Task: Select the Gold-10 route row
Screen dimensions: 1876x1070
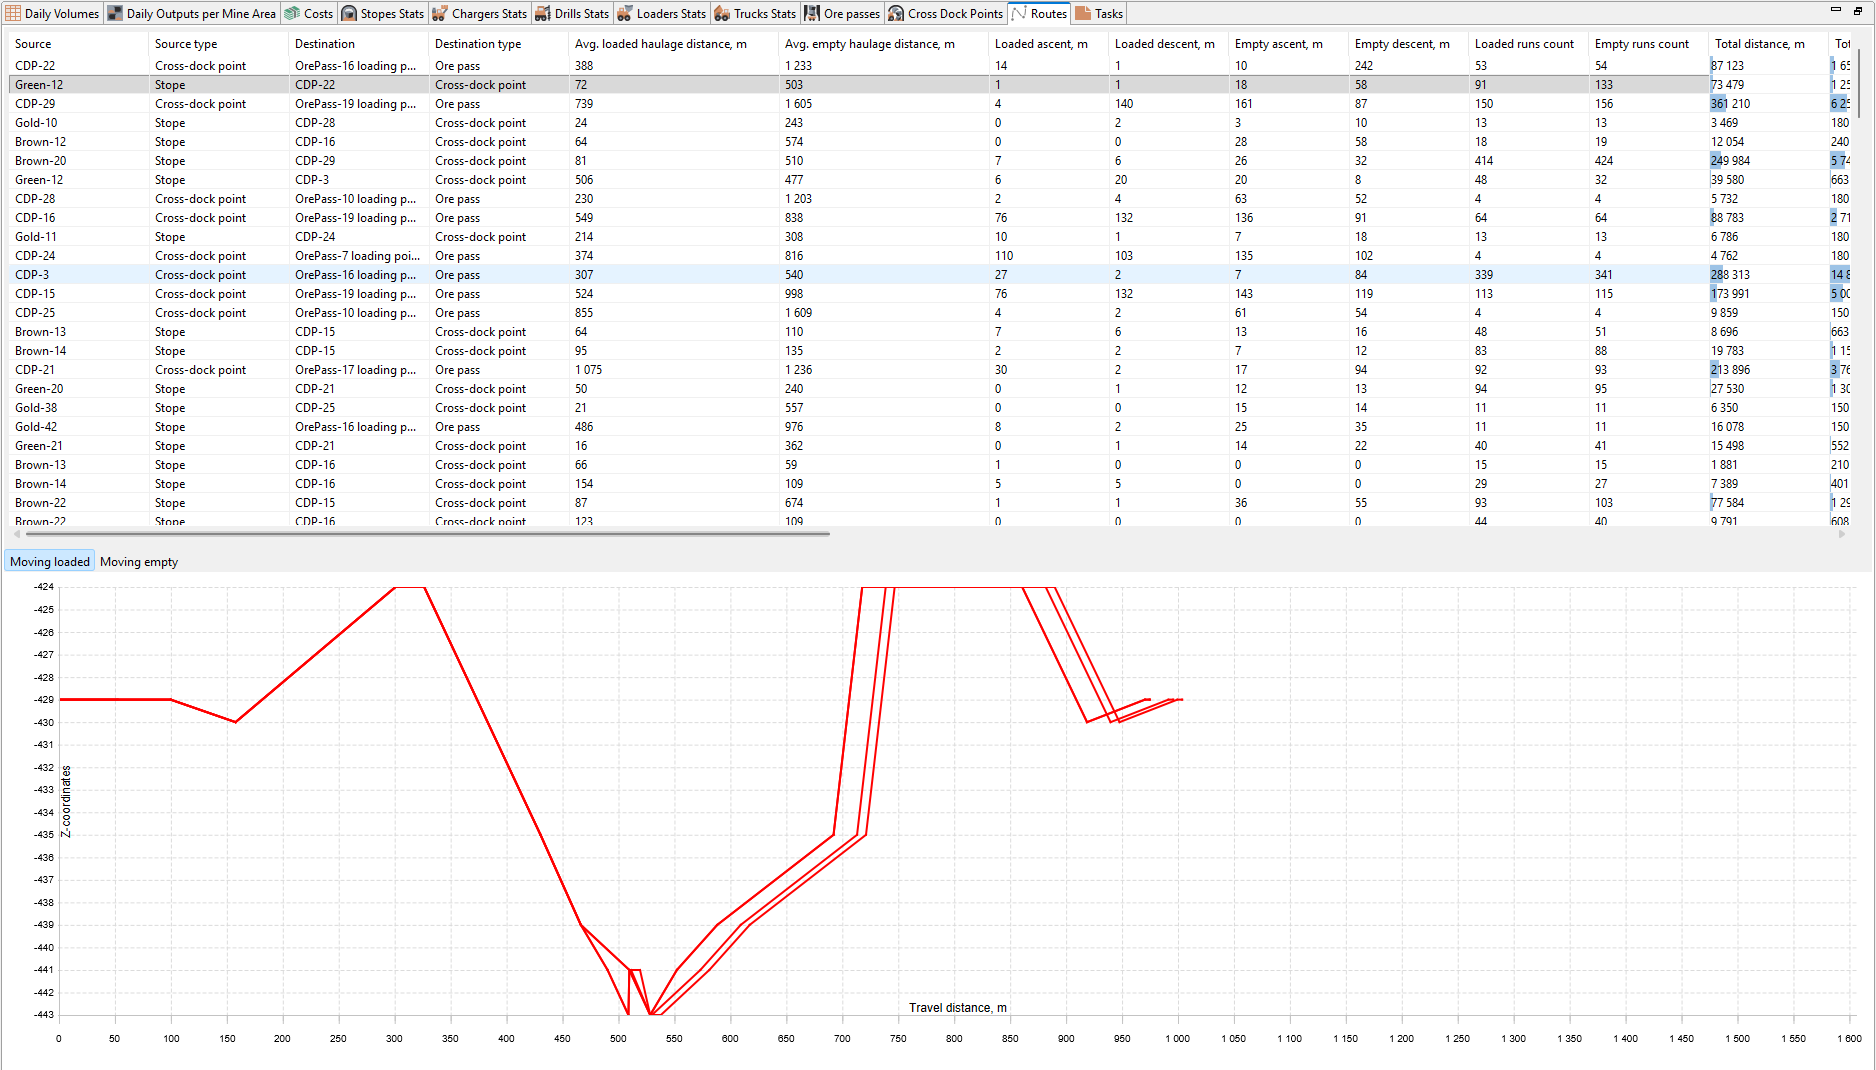Action: tap(930, 123)
